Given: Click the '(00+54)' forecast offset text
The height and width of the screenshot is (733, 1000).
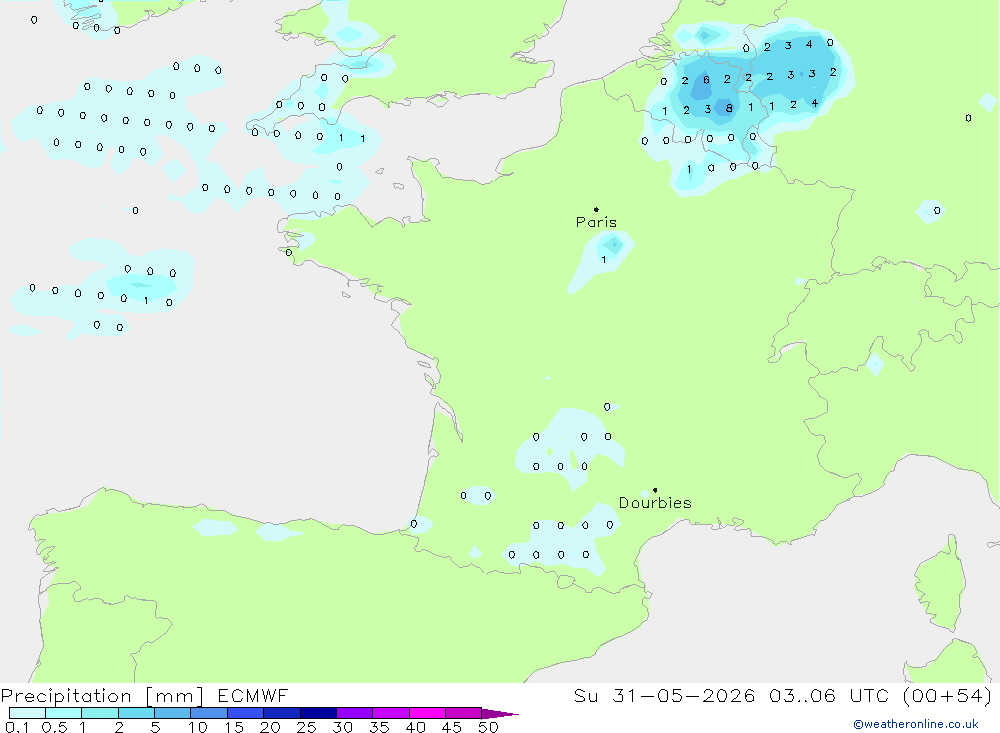Looking at the screenshot, I should (948, 695).
